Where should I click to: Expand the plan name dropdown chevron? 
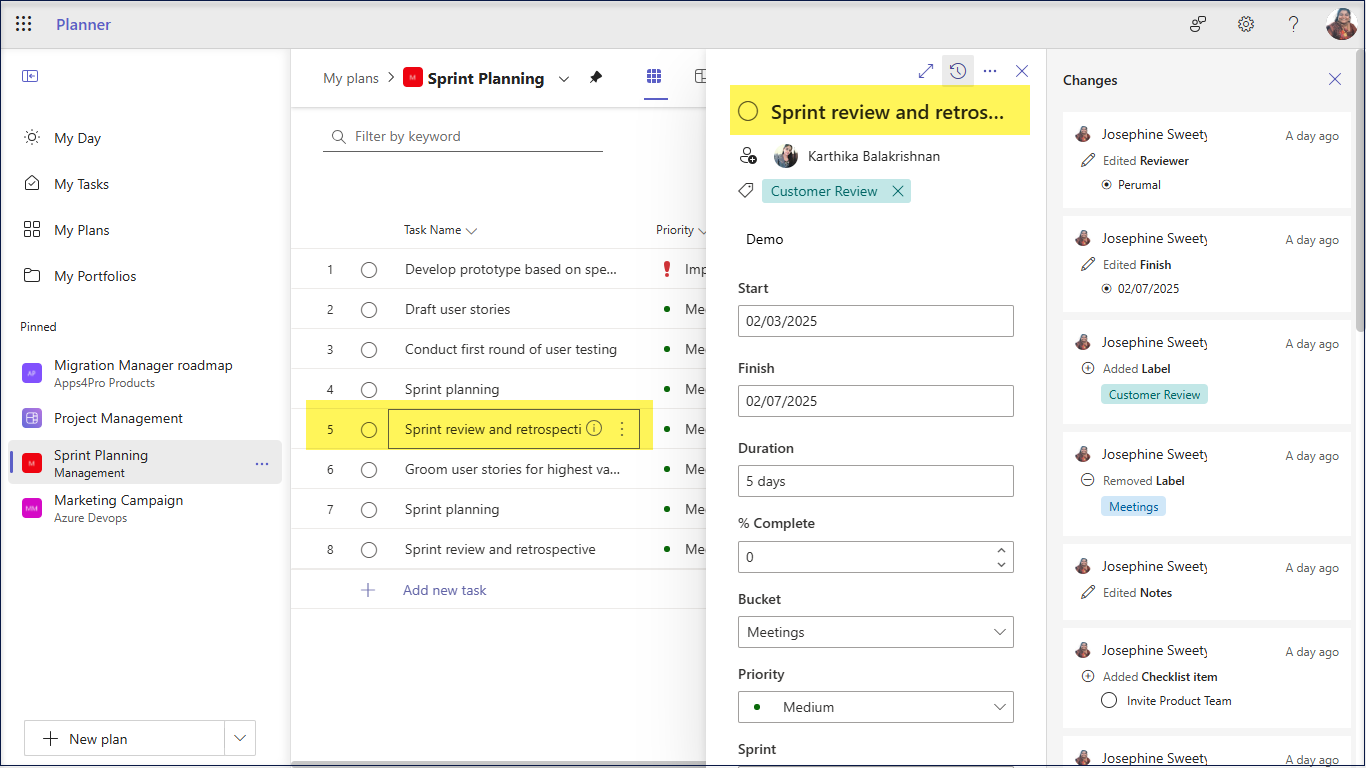tap(564, 79)
